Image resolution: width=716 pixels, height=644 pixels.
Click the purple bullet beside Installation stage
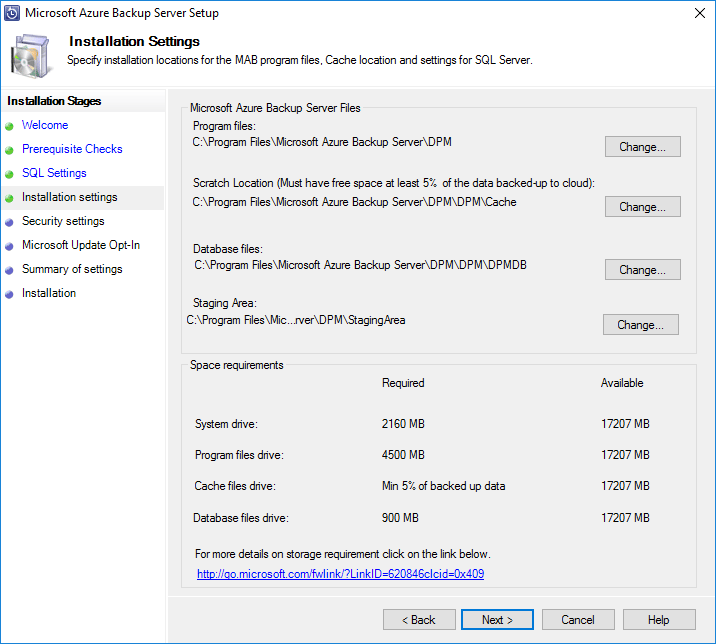(9, 295)
